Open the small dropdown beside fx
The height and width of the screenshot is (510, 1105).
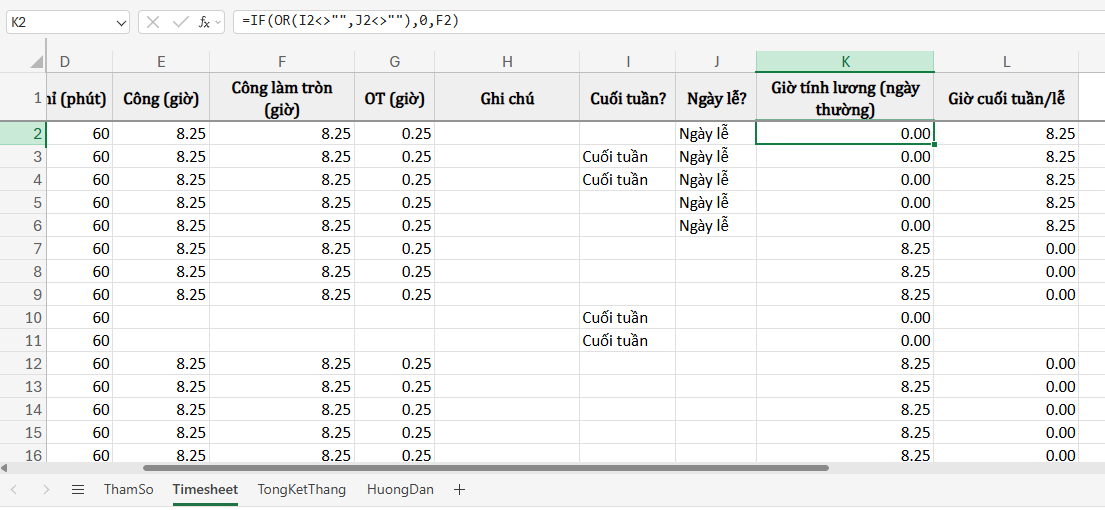click(219, 21)
